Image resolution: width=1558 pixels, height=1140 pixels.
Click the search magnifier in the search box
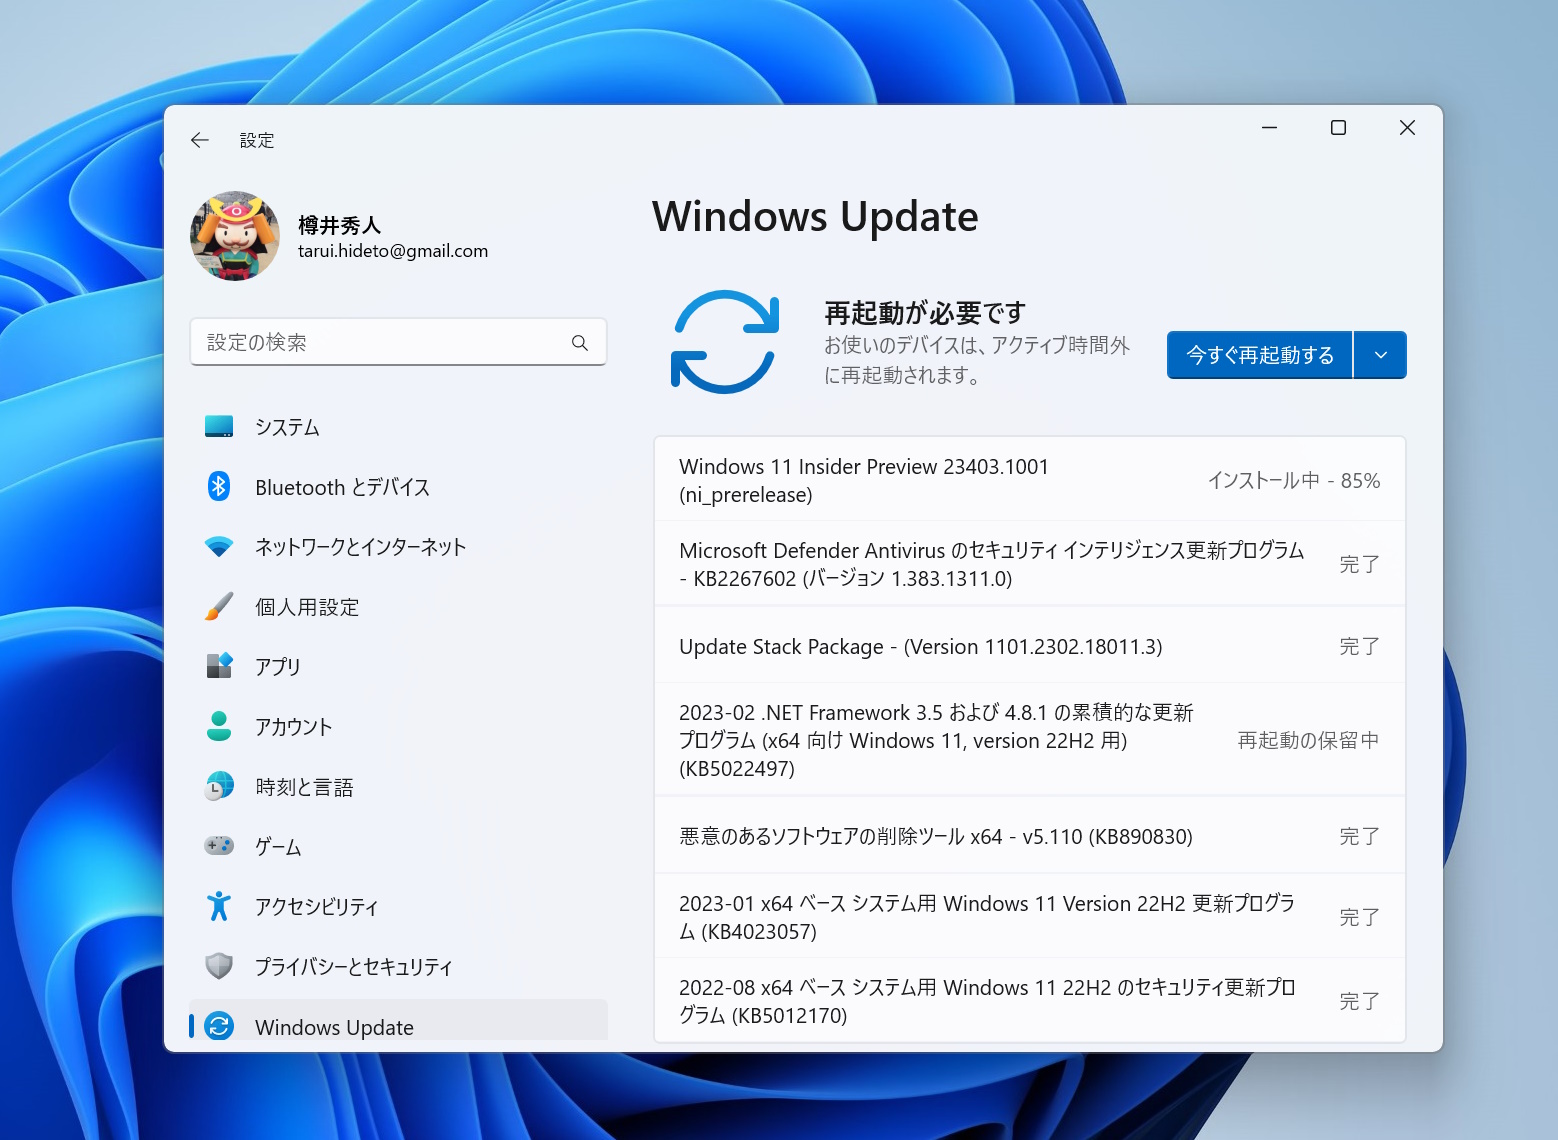click(x=580, y=342)
